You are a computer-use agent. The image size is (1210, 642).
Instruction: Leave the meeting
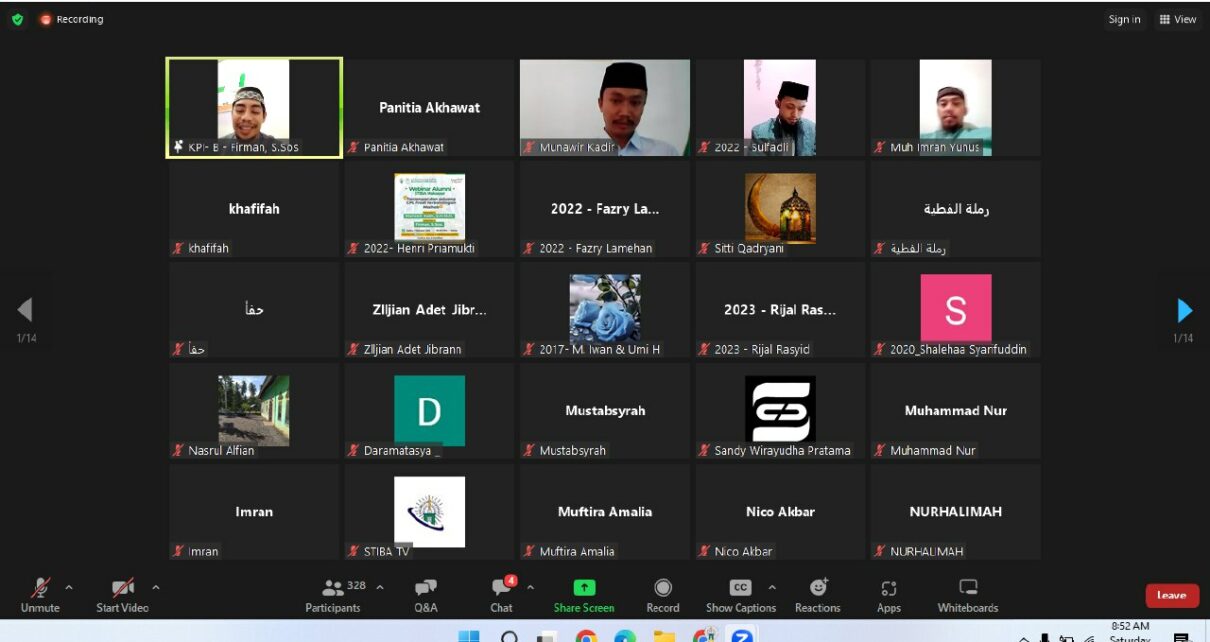click(x=1171, y=595)
